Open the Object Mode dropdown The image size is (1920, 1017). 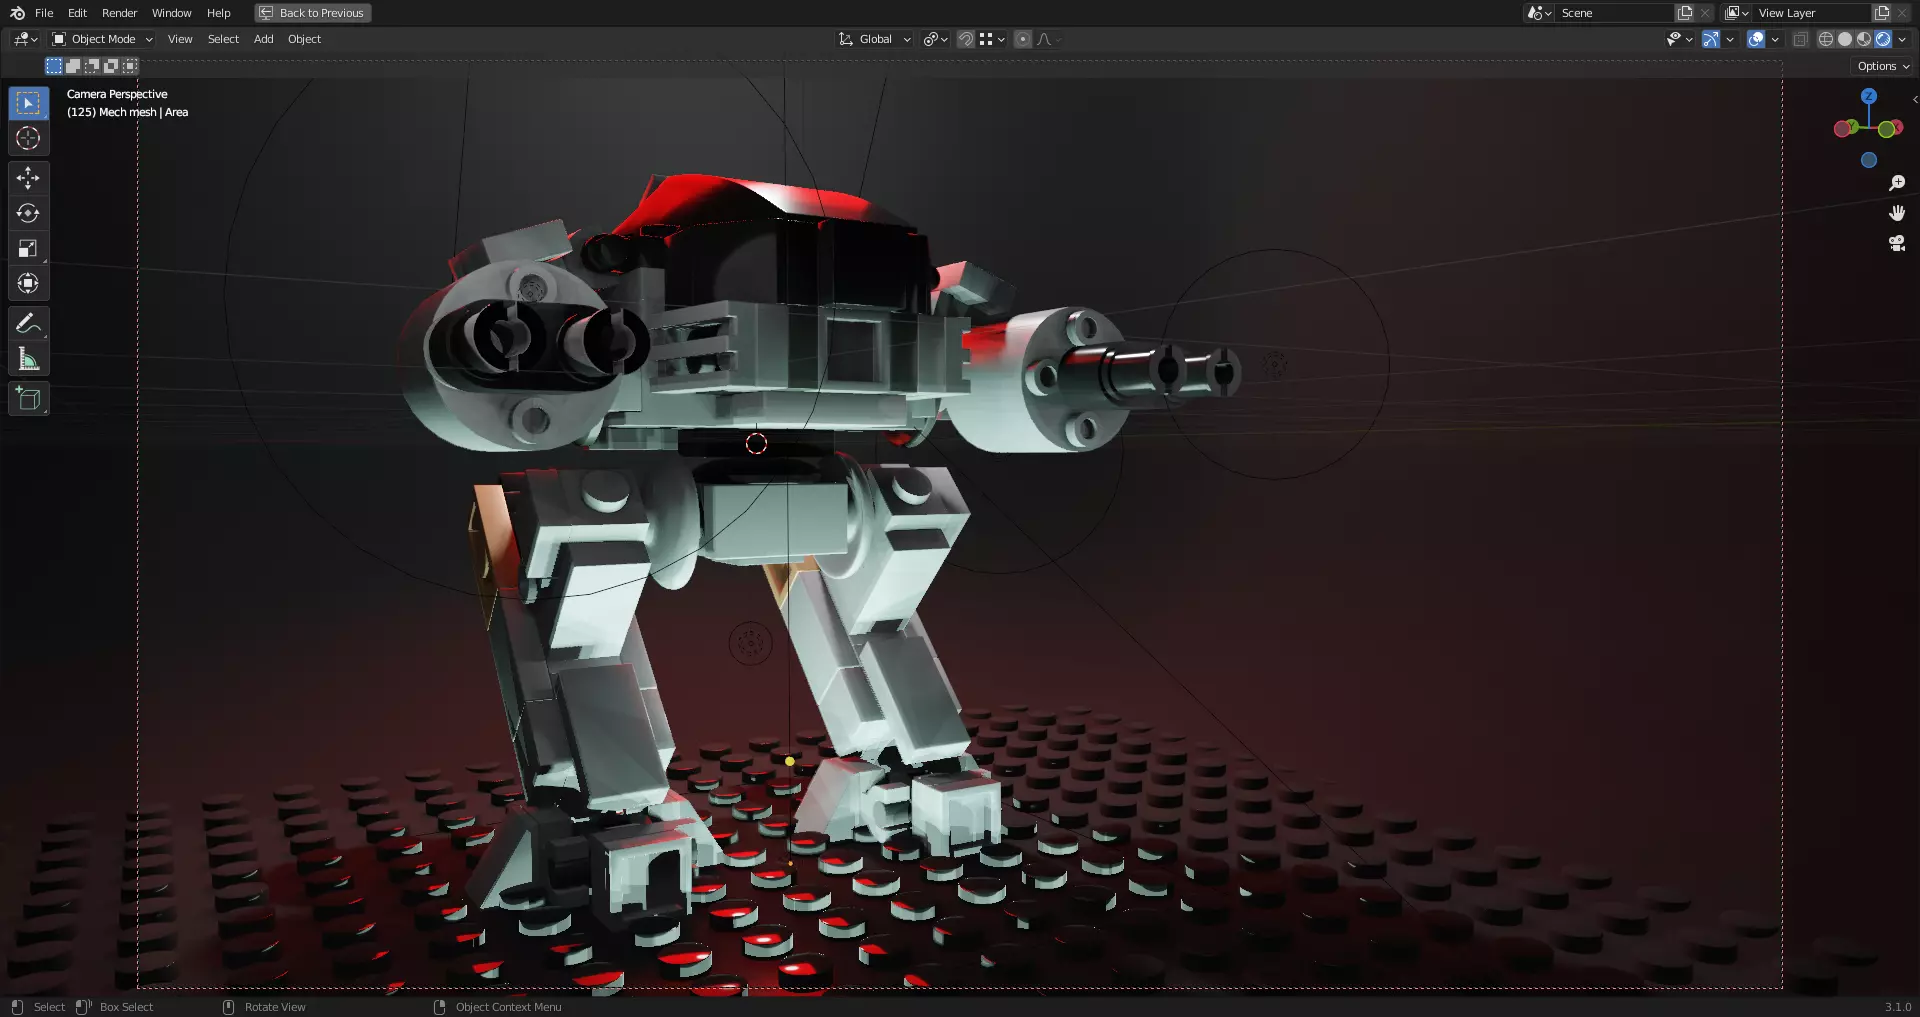[x=102, y=39]
